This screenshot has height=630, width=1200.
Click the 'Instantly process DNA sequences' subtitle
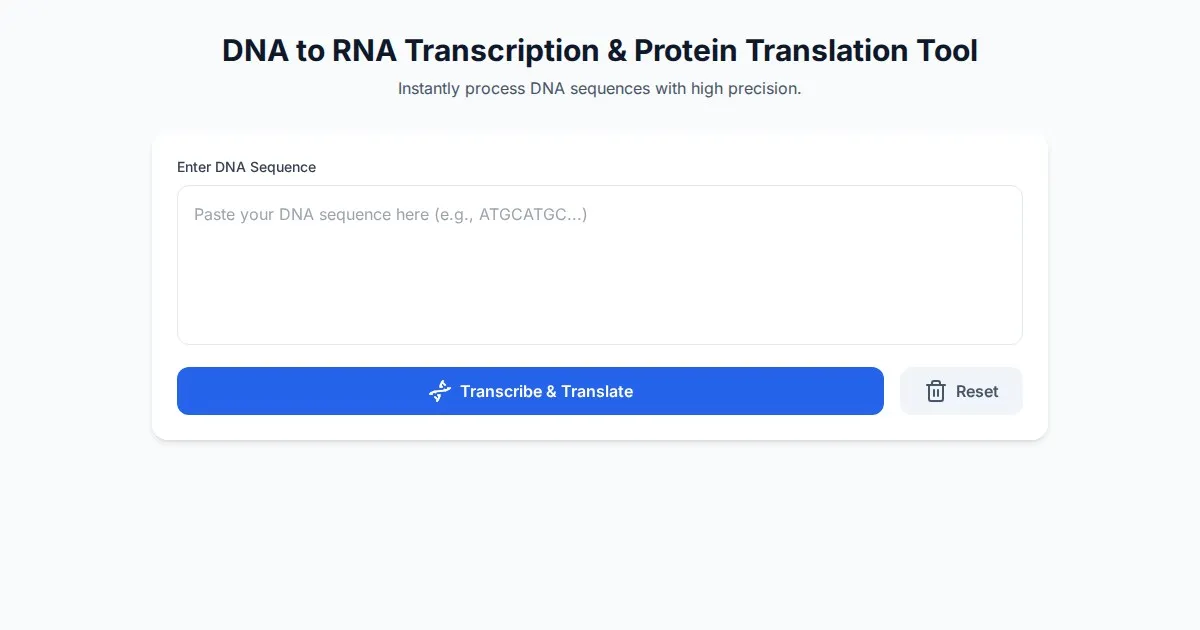coord(600,88)
